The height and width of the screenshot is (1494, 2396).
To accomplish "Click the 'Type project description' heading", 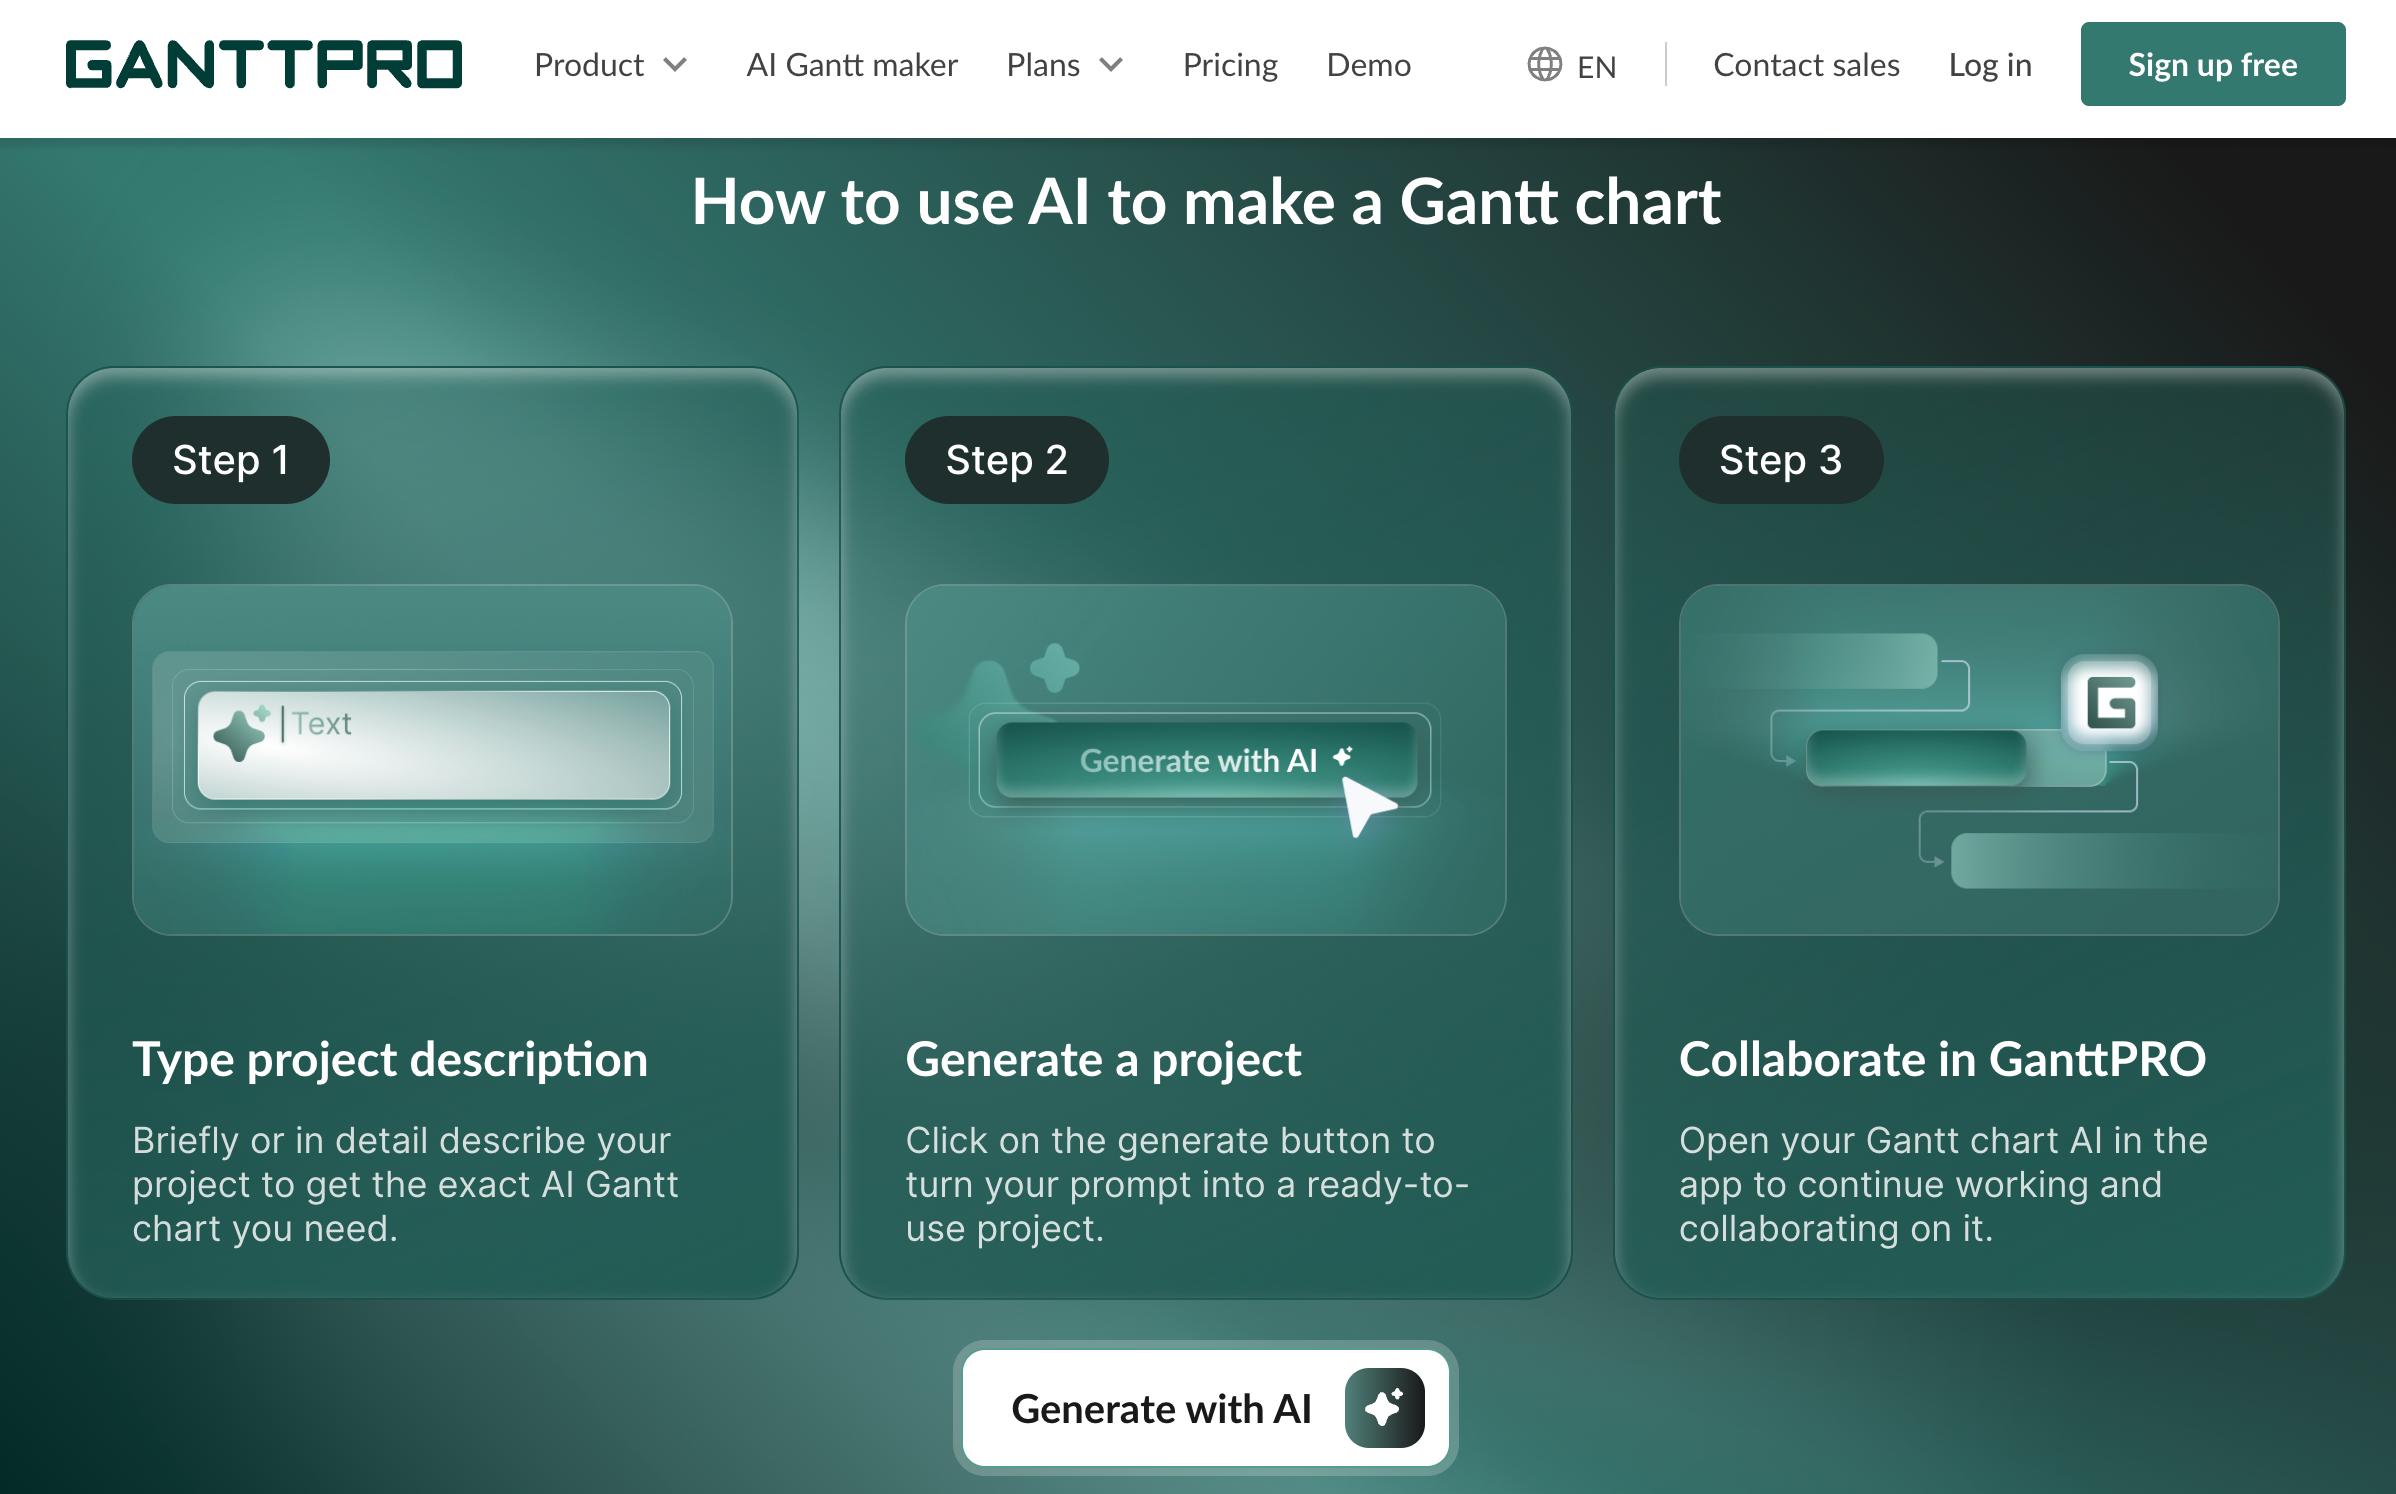I will 390,1060.
